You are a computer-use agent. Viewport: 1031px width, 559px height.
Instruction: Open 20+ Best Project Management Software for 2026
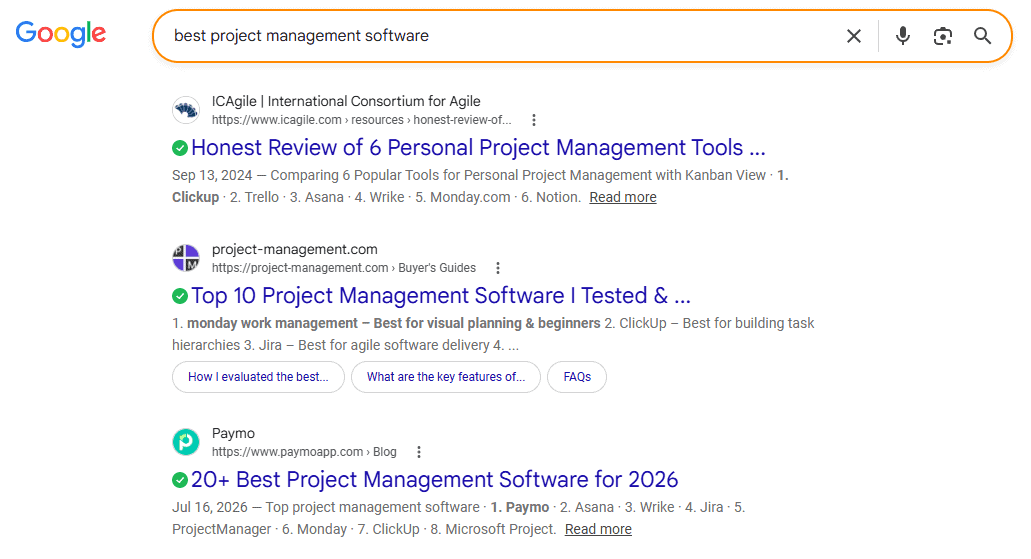[x=434, y=480]
